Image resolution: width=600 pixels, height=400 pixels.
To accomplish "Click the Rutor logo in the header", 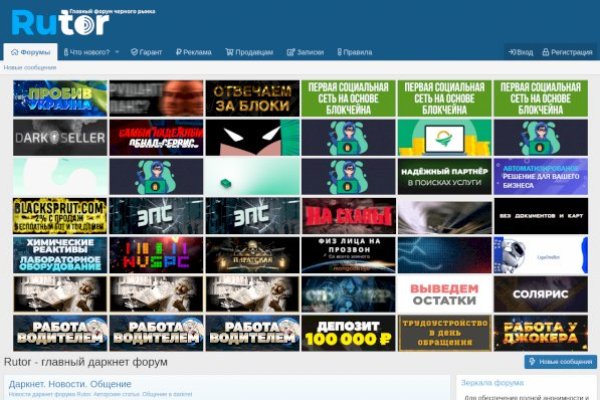I will tap(59, 21).
